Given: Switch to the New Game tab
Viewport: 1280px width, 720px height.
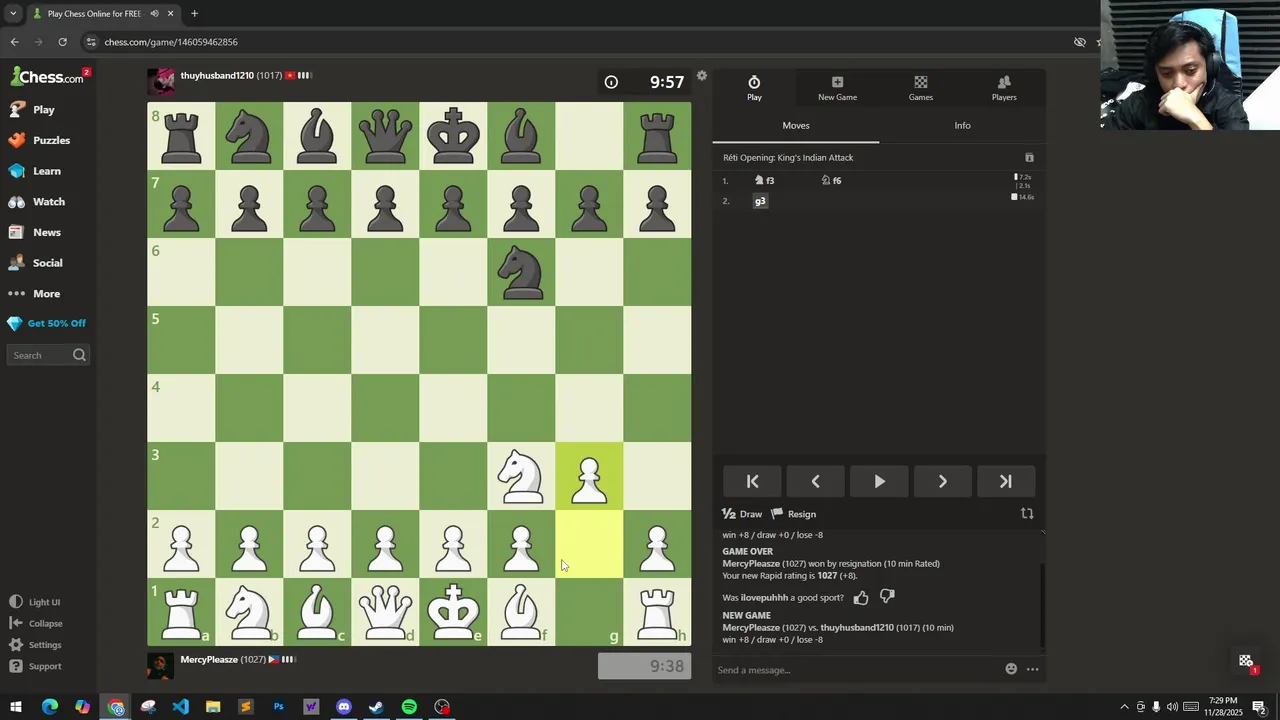Looking at the screenshot, I should pyautogui.click(x=837, y=88).
